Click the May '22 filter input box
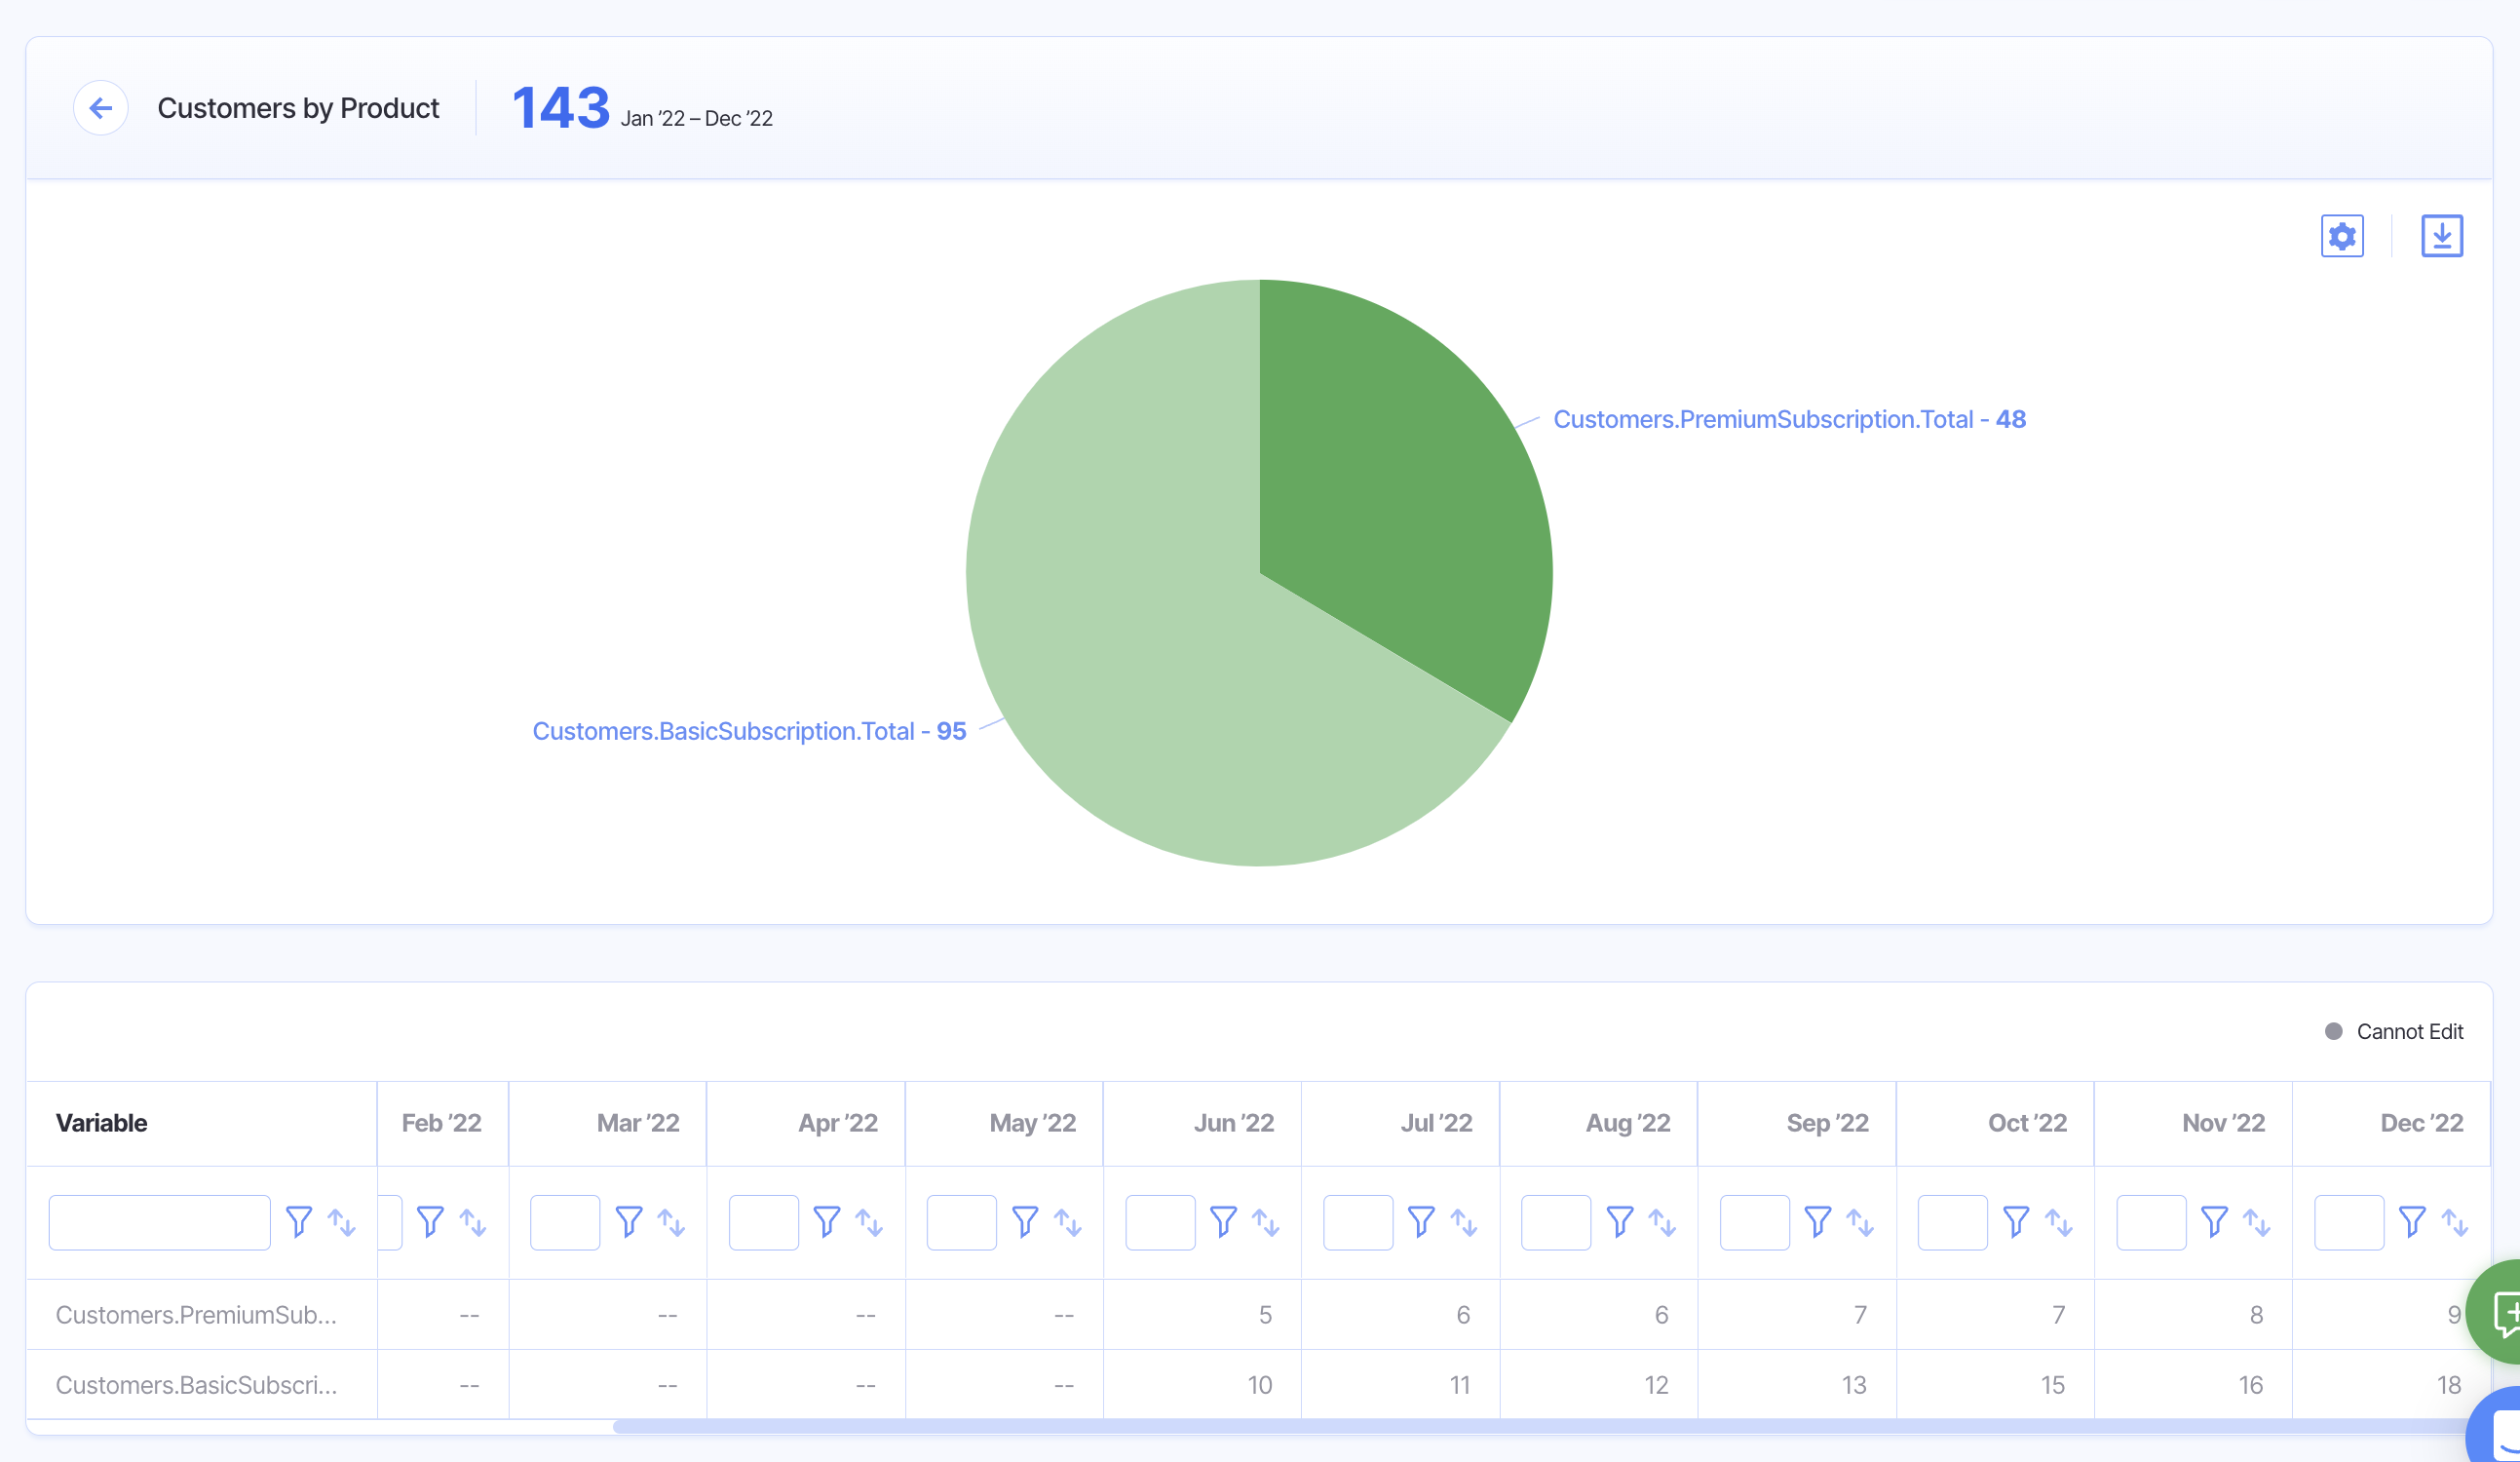Image resolution: width=2520 pixels, height=1462 pixels. [961, 1222]
